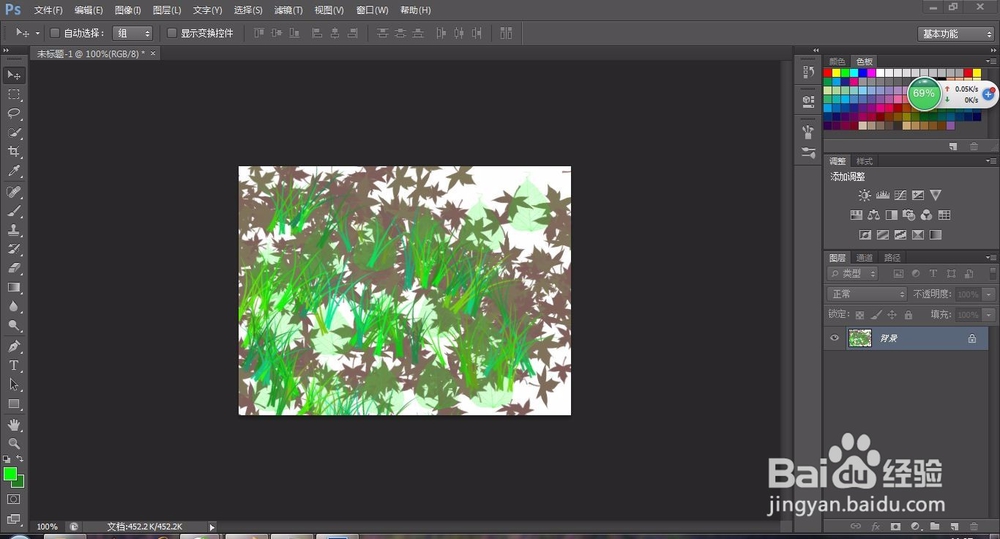Add a Curves adjustment
Screen dimensions: 1000x539
point(901,195)
